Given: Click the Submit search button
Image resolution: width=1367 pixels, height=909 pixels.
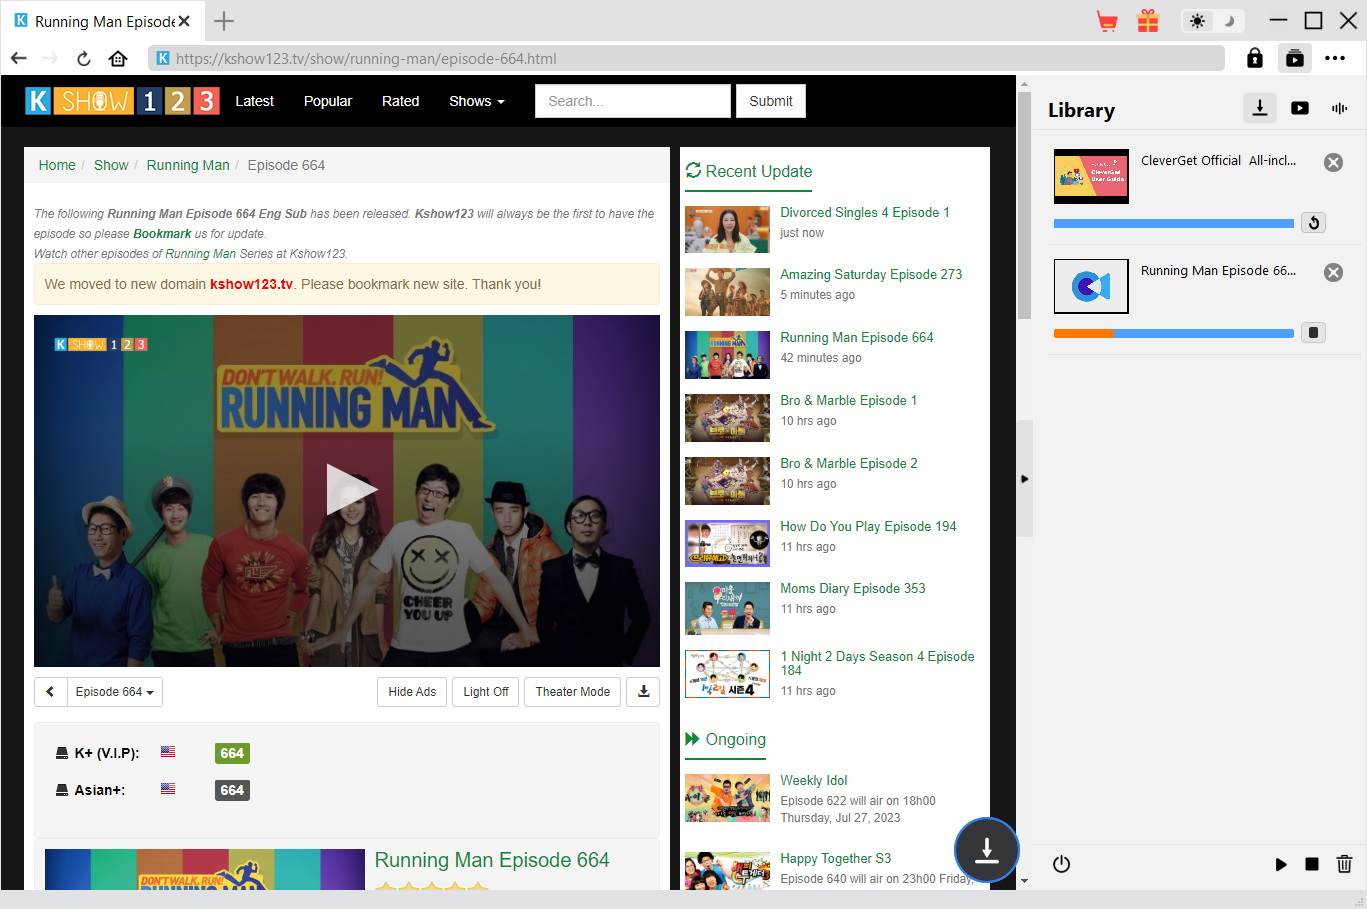Looking at the screenshot, I should 770,101.
